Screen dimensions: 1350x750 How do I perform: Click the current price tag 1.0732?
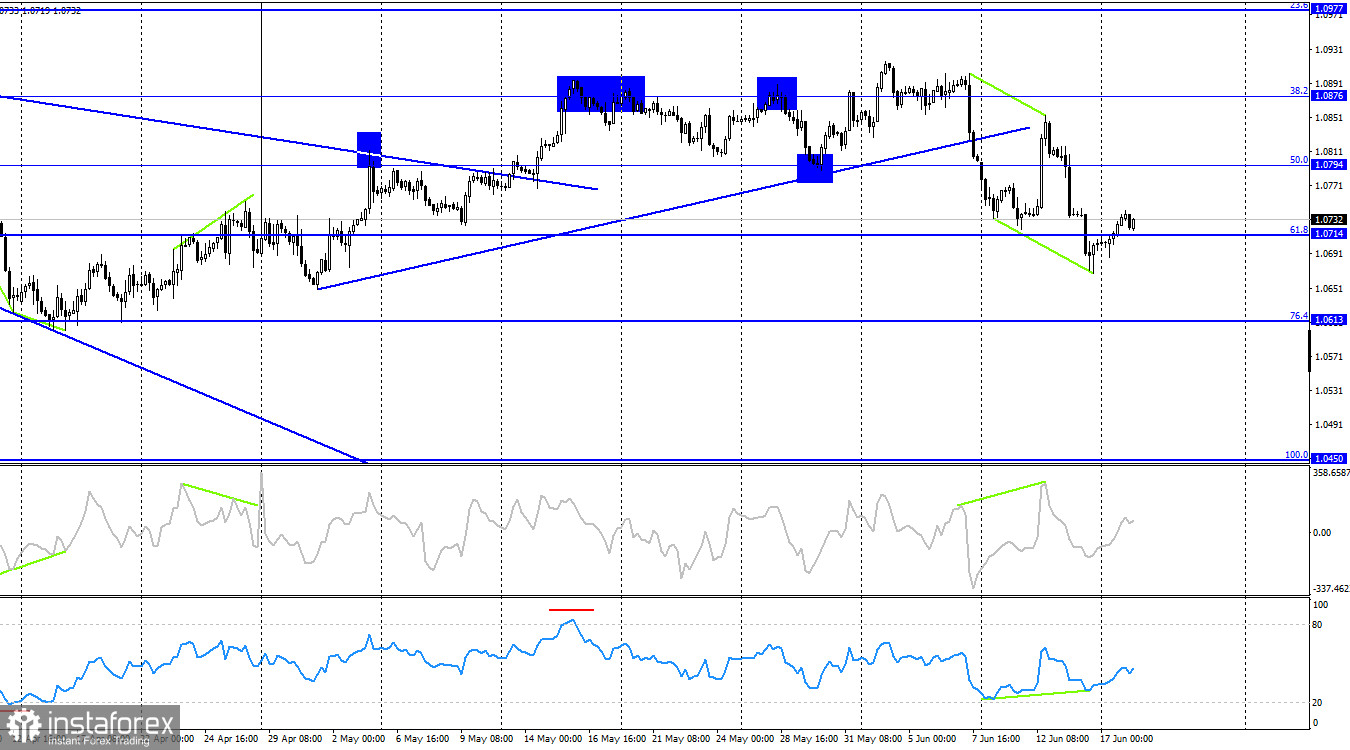point(1328,219)
